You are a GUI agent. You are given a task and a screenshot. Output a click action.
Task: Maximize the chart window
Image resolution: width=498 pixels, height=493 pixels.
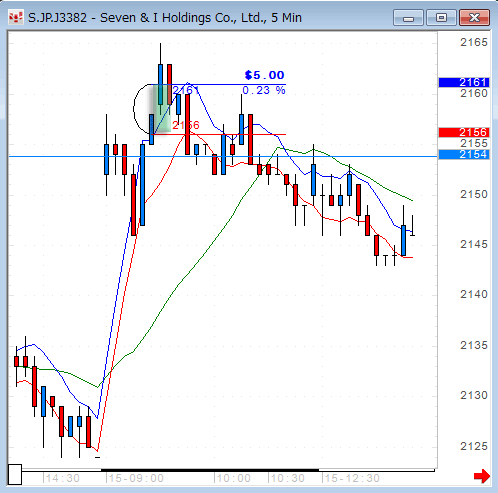click(x=441, y=18)
